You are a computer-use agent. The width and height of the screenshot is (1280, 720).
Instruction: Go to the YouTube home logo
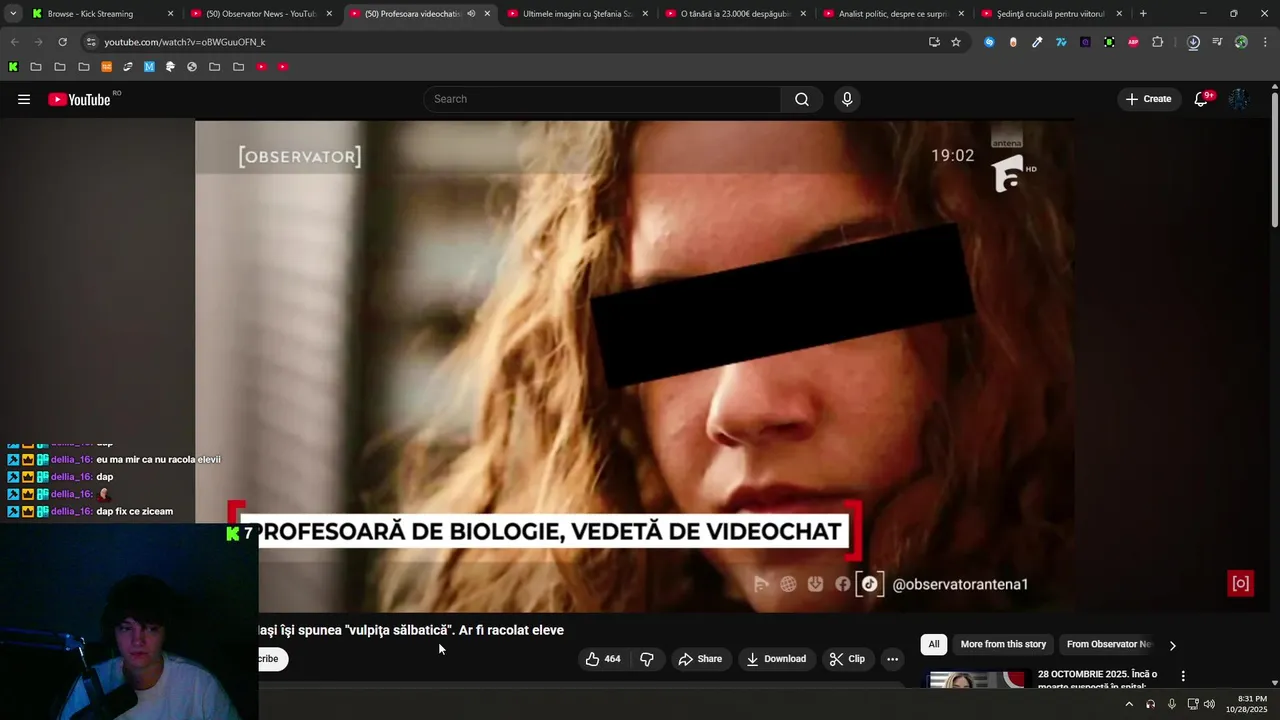pos(79,99)
